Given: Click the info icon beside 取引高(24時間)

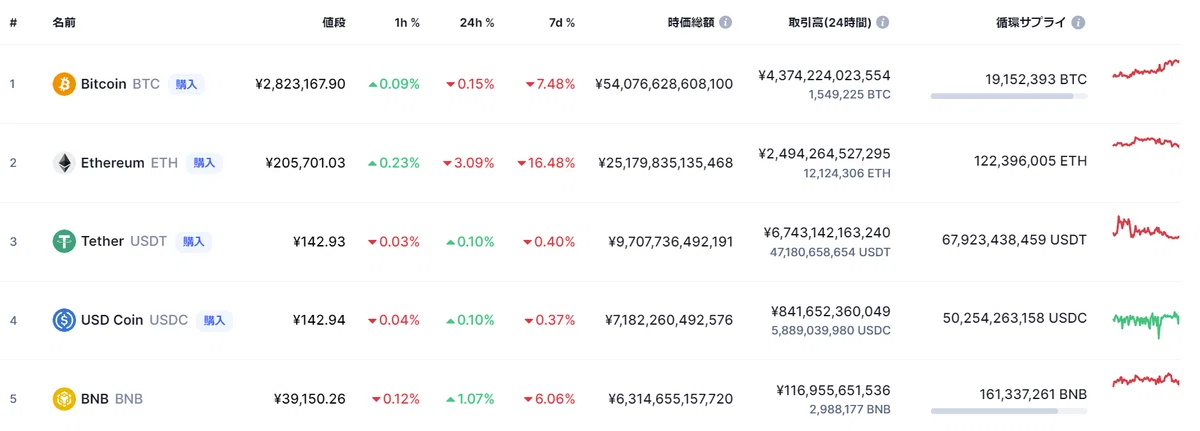Looking at the screenshot, I should 883,22.
